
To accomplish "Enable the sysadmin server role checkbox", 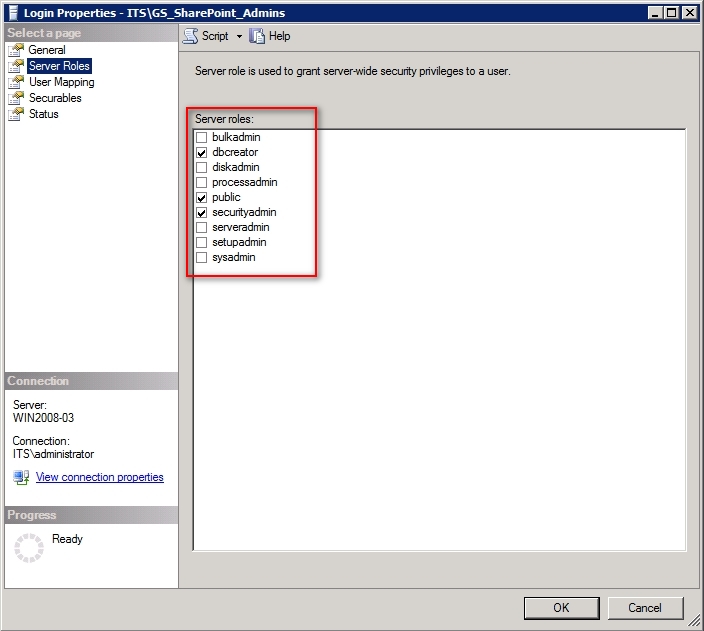I will [202, 257].
